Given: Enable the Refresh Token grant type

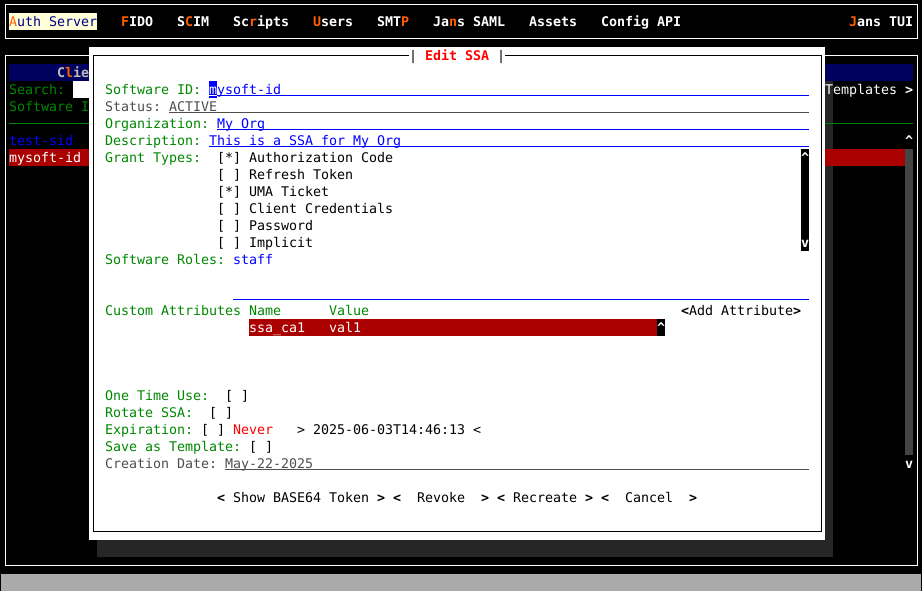Looking at the screenshot, I should tap(229, 175).
